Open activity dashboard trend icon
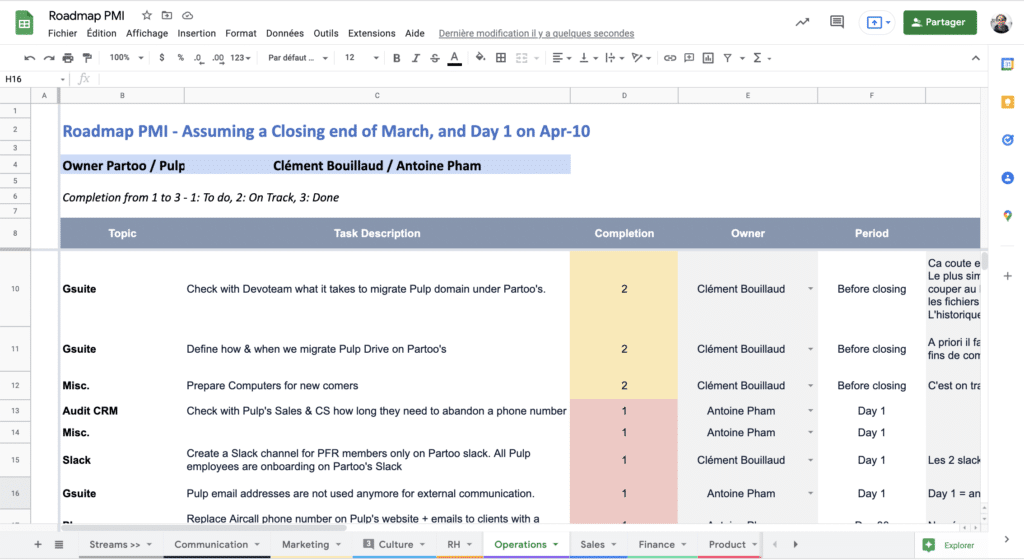Viewport: 1024px width, 560px height. coord(802,22)
